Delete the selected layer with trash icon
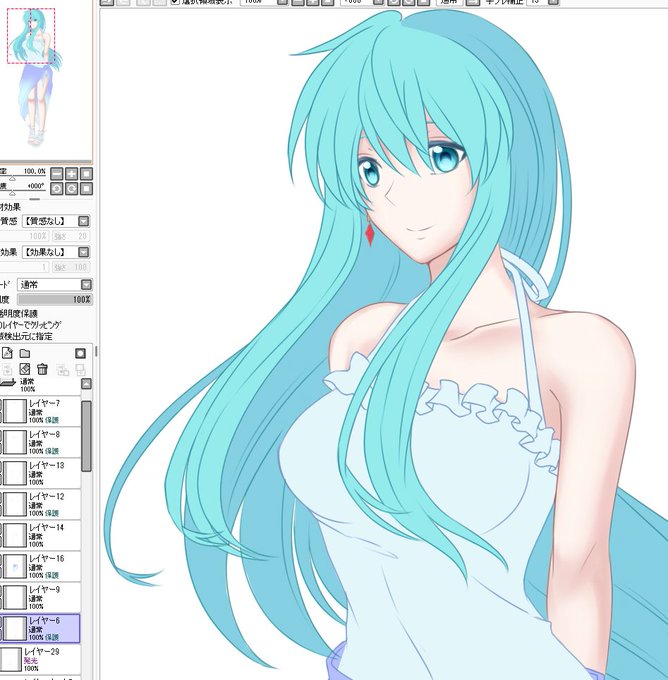Viewport: 668px width, 680px height. click(42, 369)
